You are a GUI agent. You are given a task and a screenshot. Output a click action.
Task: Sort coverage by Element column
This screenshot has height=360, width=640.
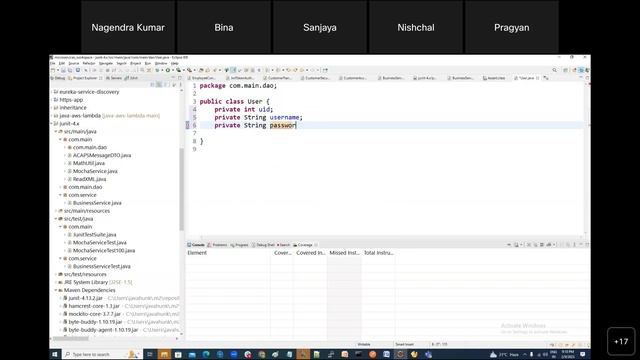(x=228, y=253)
